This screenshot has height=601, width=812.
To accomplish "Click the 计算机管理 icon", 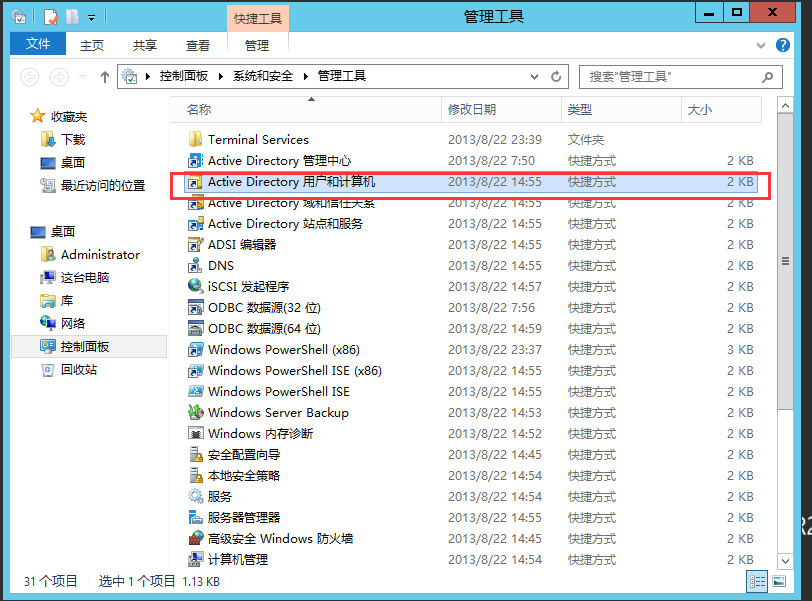I will point(195,560).
